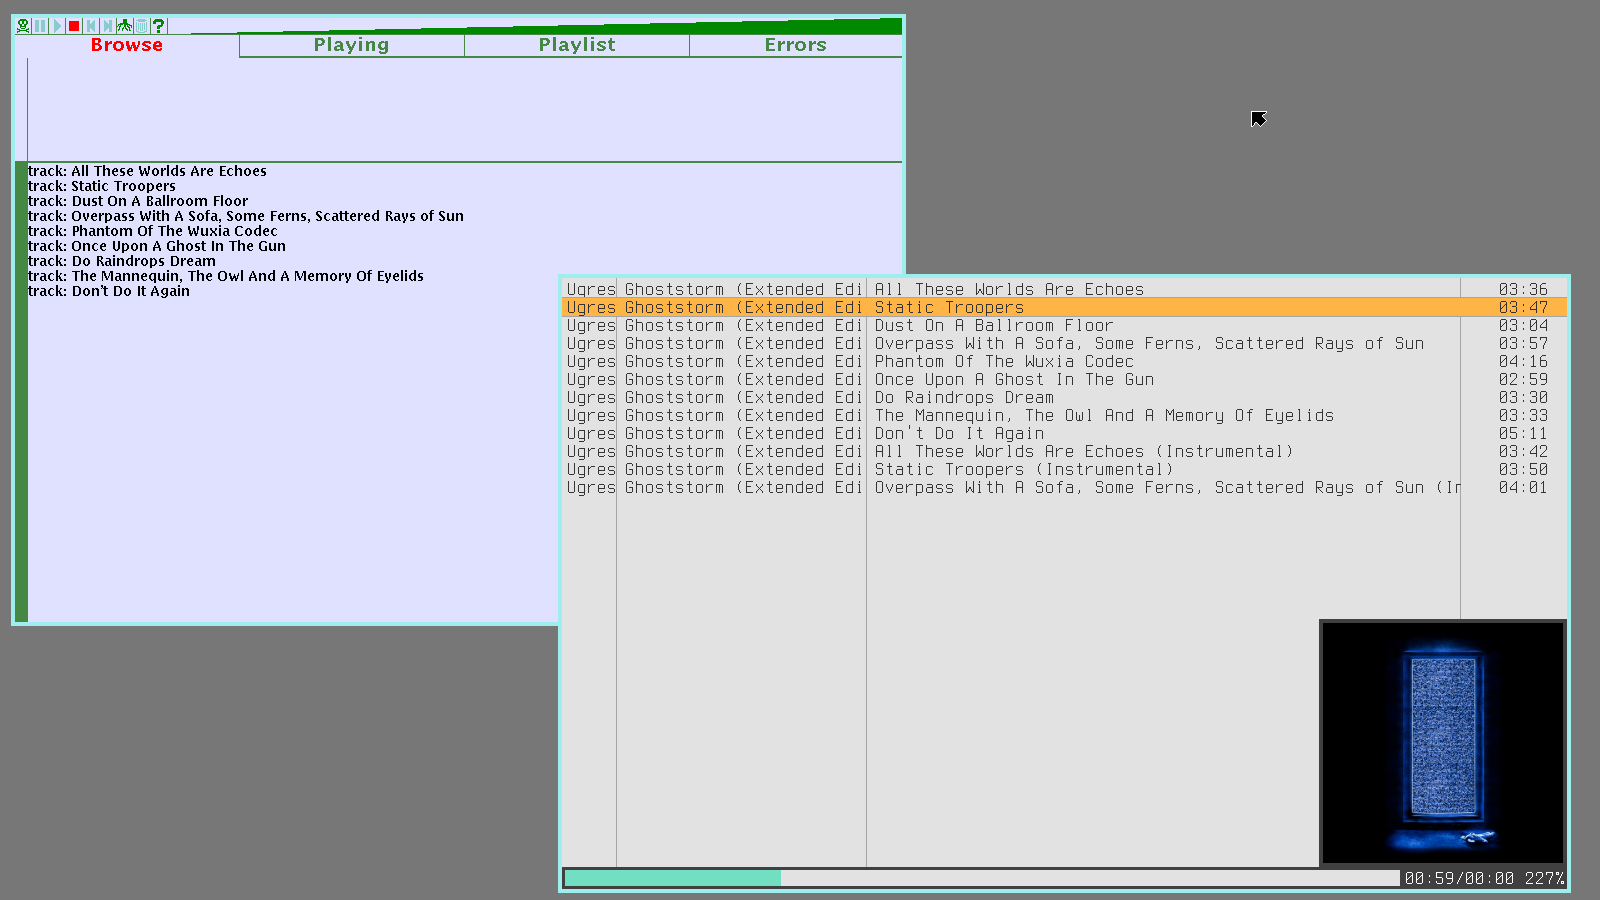1600x900 pixels.
Task: Click the green volume wedge at top
Action: (700, 27)
